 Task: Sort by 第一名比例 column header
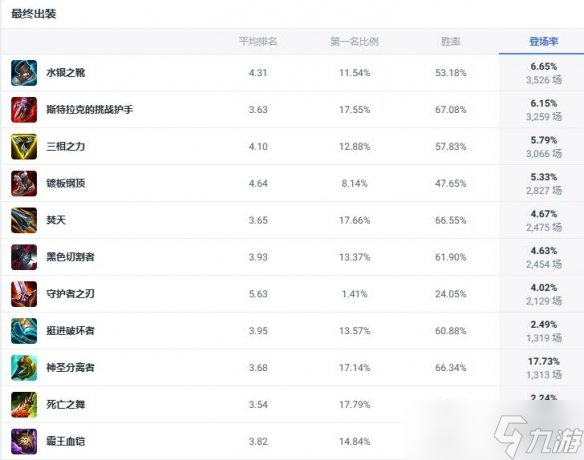(354, 41)
